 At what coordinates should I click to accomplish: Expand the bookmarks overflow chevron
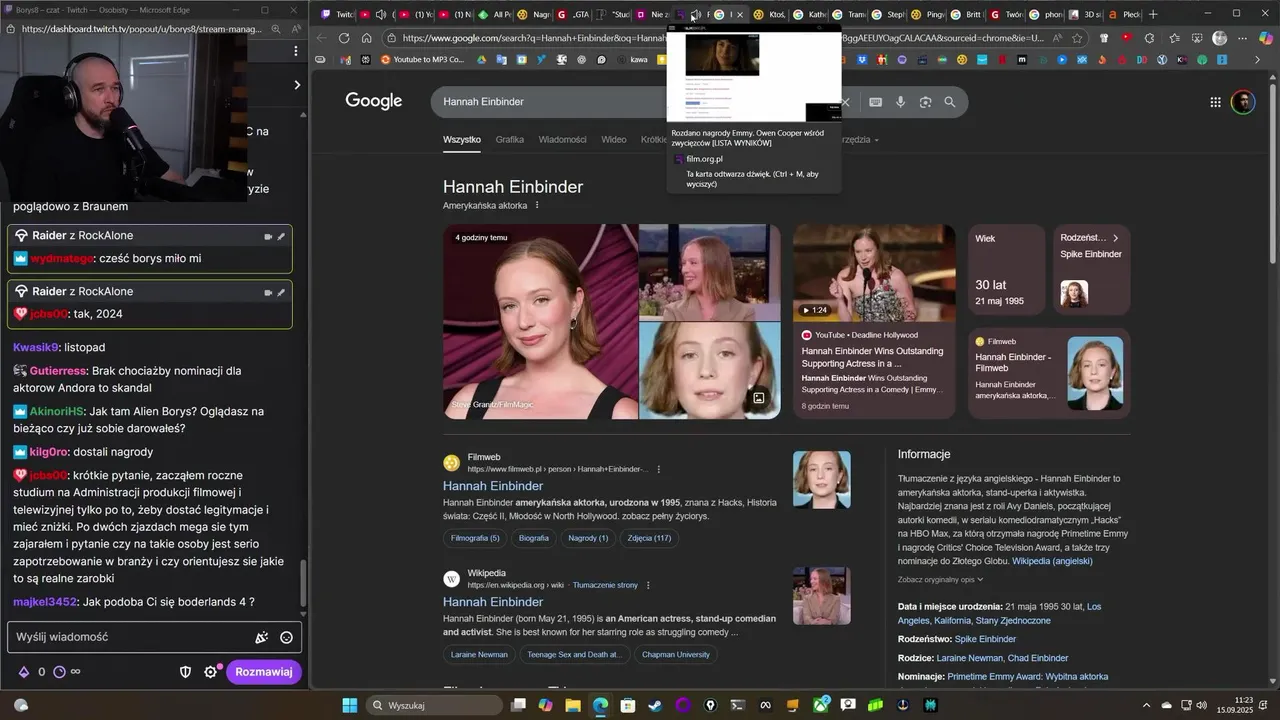click(x=1256, y=60)
